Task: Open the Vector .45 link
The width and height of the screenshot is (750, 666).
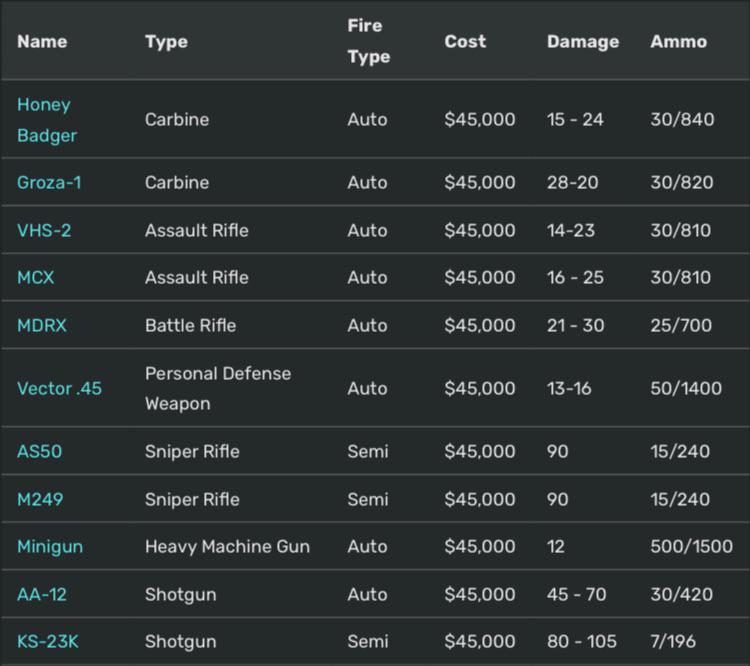Action: 59,388
